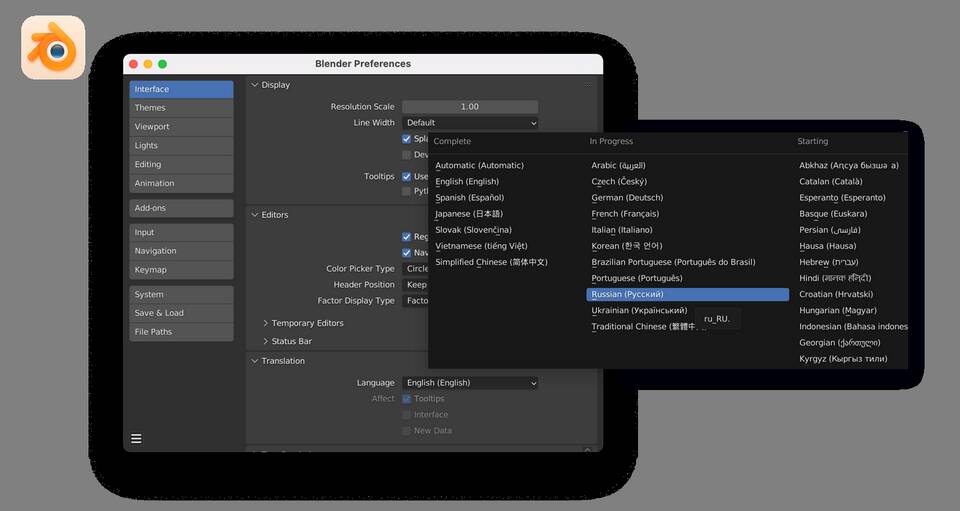960x511 pixels.
Task: Select German (Deutsch) language
Action: point(627,198)
